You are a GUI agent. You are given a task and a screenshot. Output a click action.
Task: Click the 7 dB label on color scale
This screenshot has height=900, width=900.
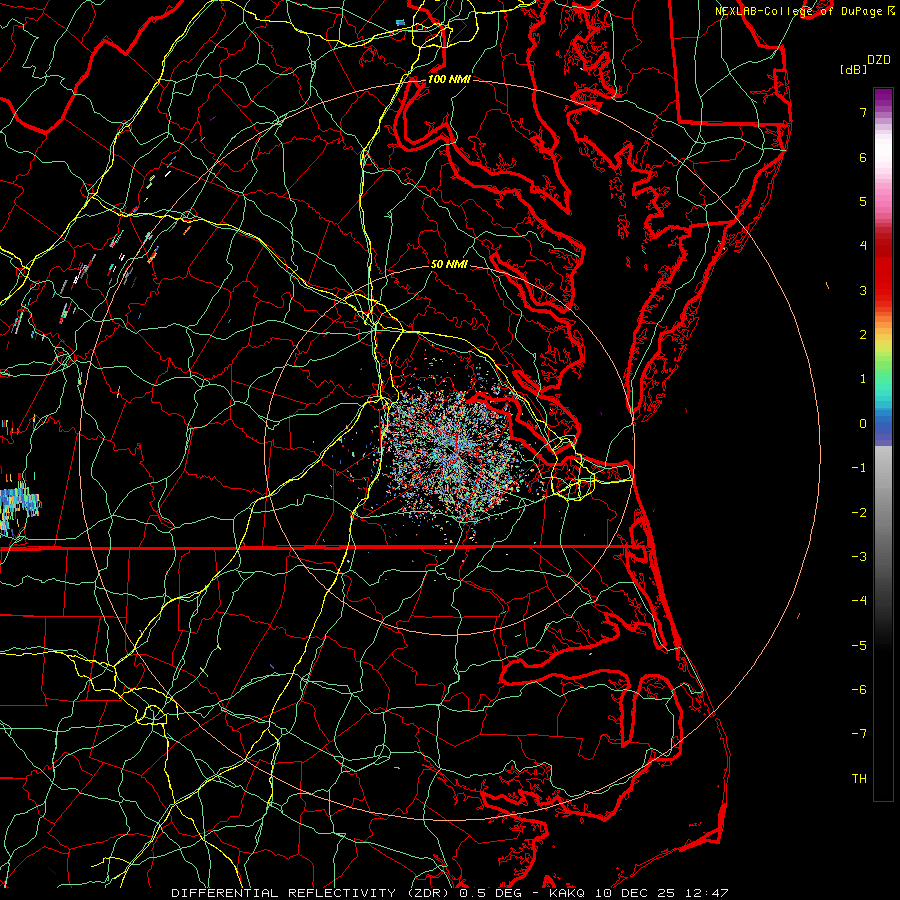tap(863, 112)
